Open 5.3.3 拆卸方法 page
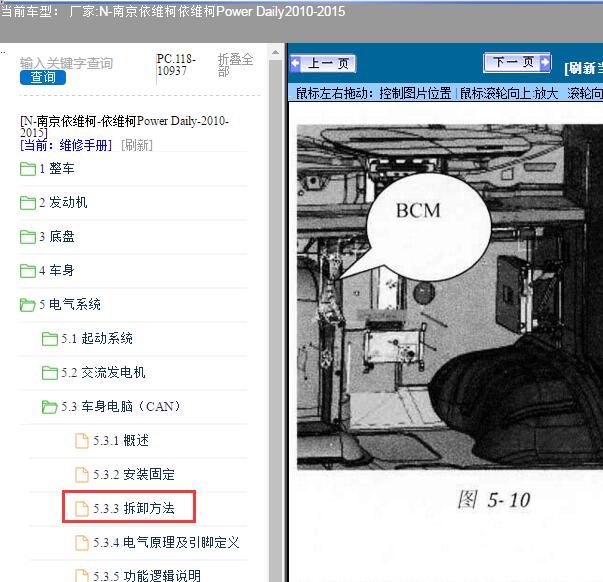This screenshot has height=582, width=603. [x=133, y=508]
